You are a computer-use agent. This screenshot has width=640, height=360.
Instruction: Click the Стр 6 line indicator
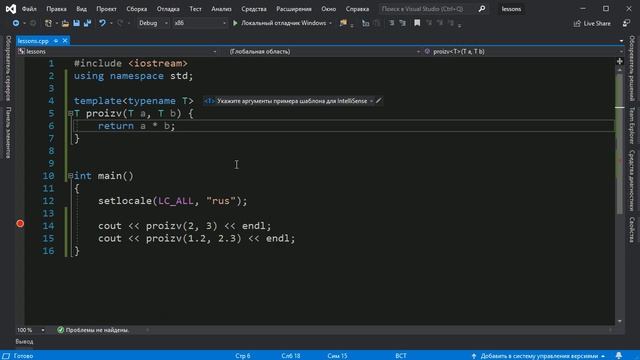[x=242, y=356]
